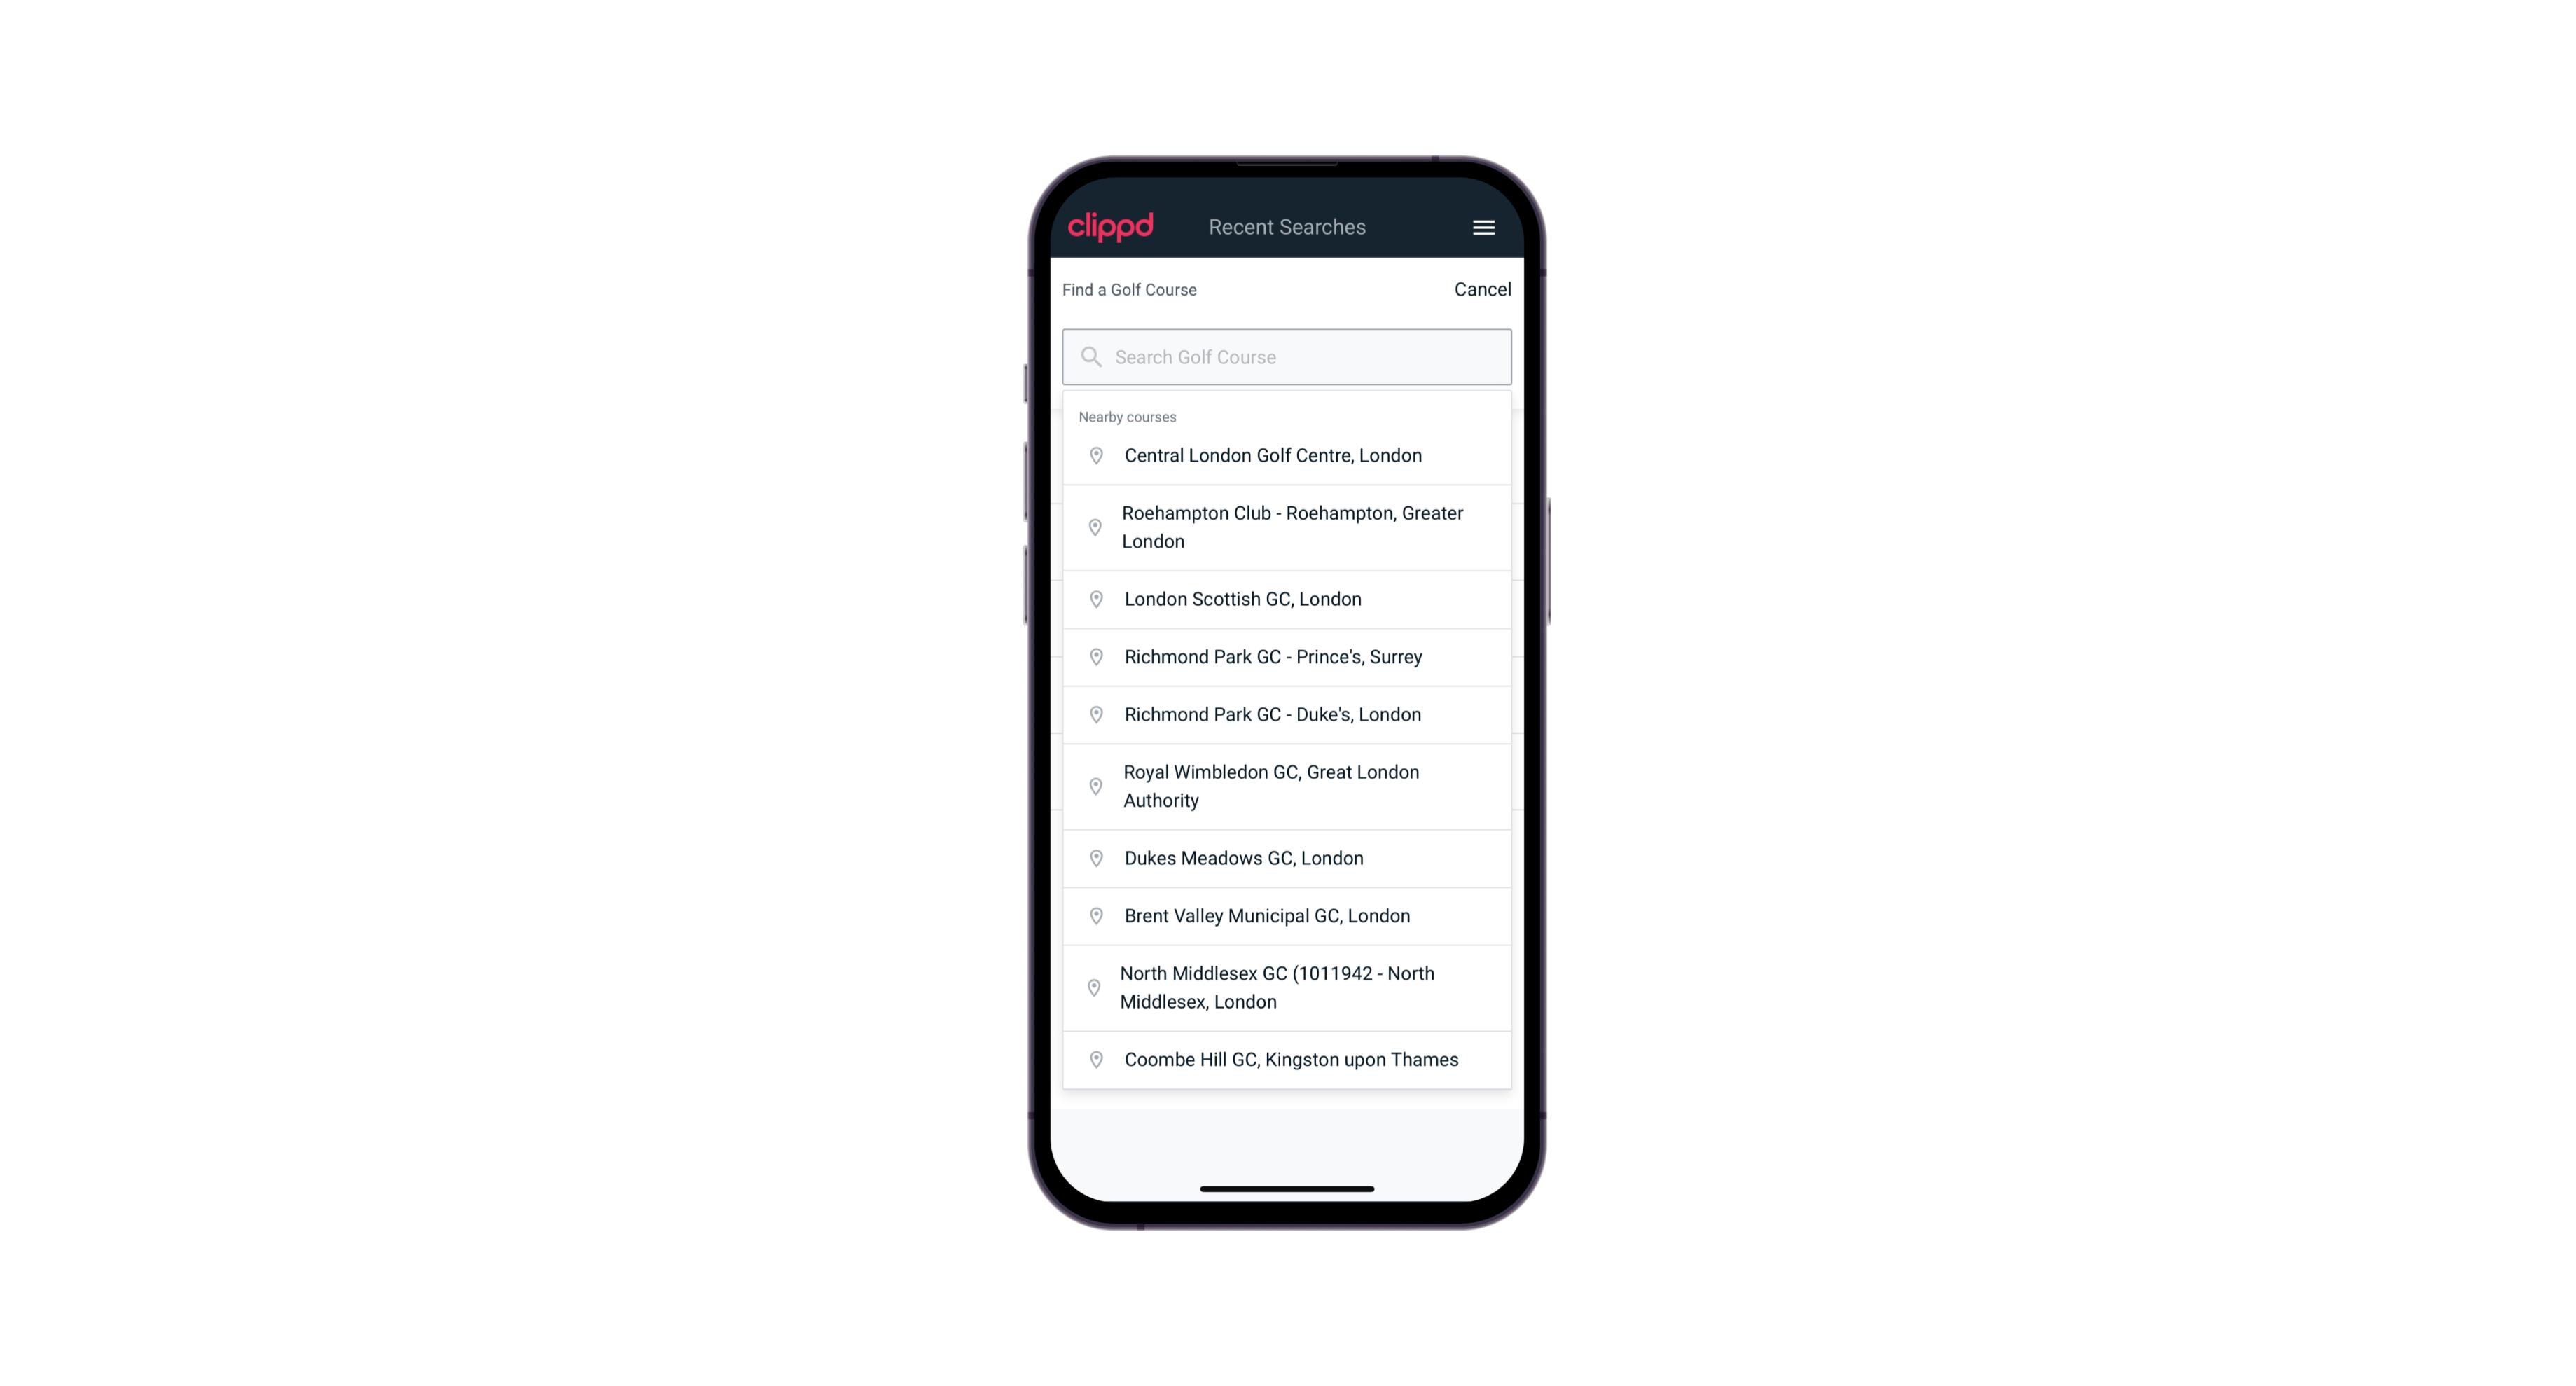Tap the Search Golf Course input field
The image size is (2576, 1386).
1287,356
